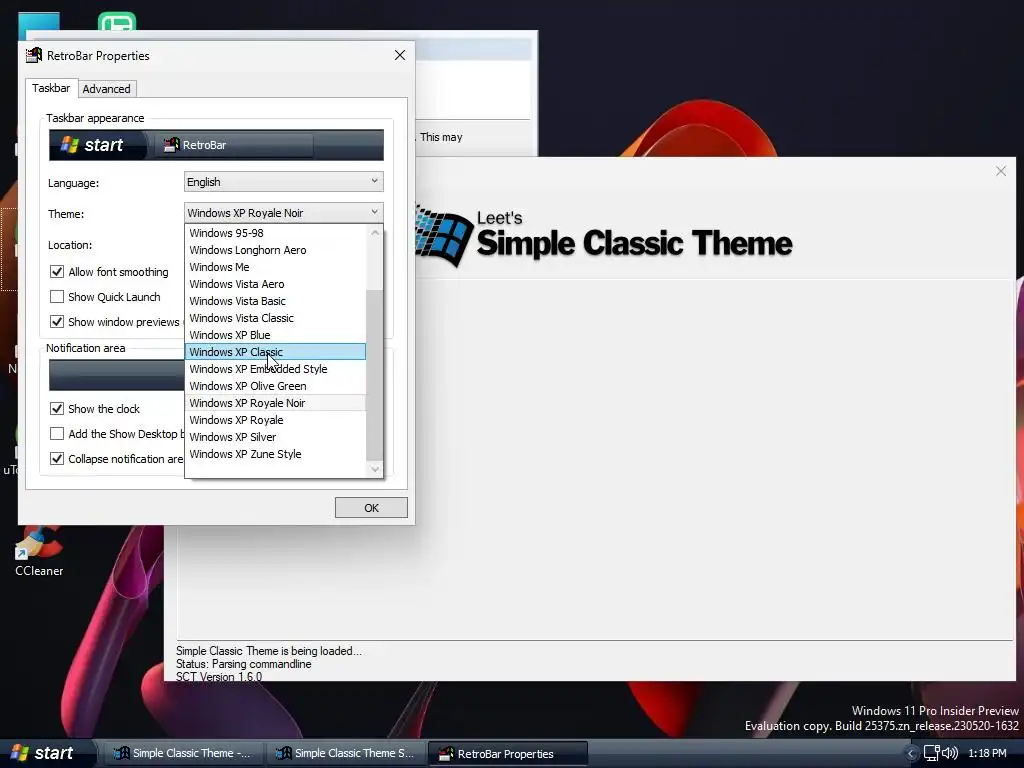Click RetroBar Properties title bar icon

coord(34,56)
